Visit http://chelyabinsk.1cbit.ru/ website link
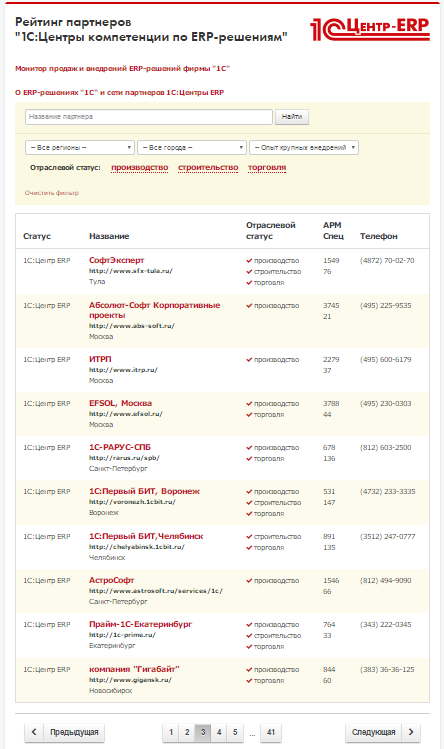The width and height of the screenshot is (444, 749). pos(137,546)
